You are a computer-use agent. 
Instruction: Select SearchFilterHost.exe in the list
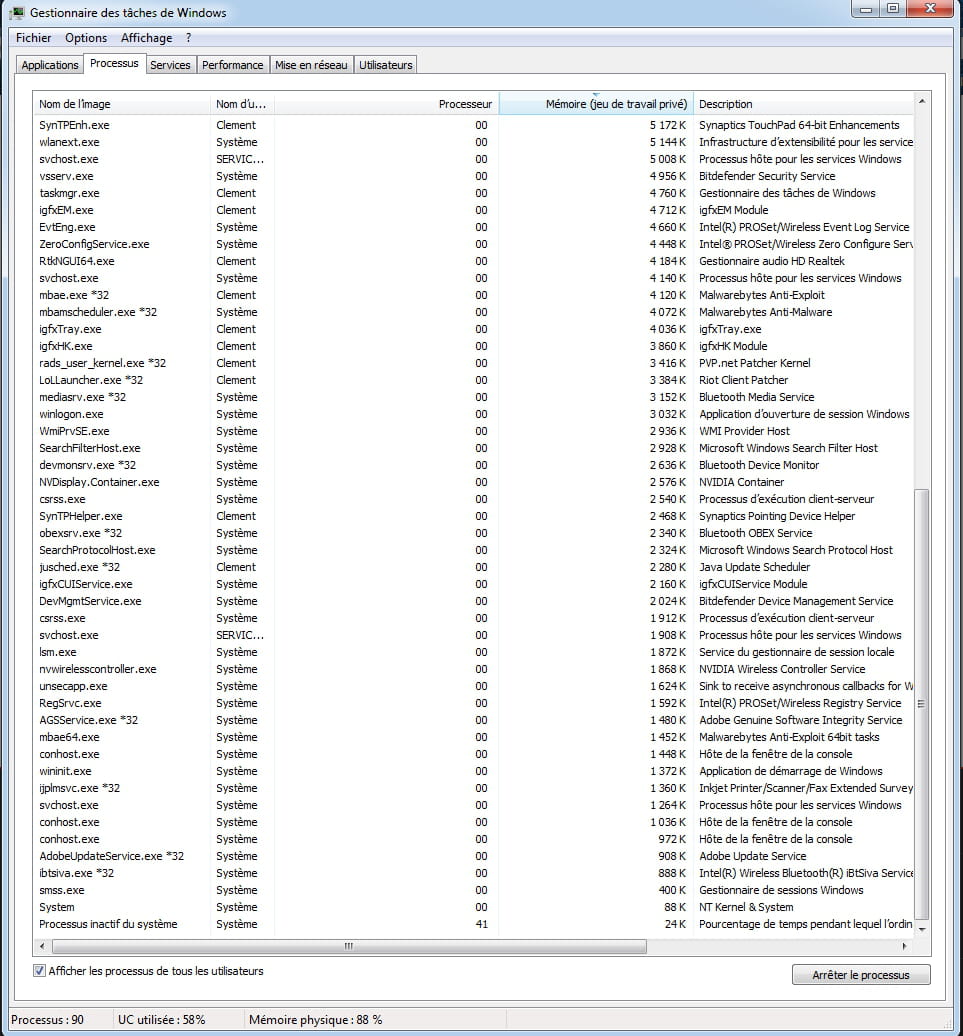[473, 448]
